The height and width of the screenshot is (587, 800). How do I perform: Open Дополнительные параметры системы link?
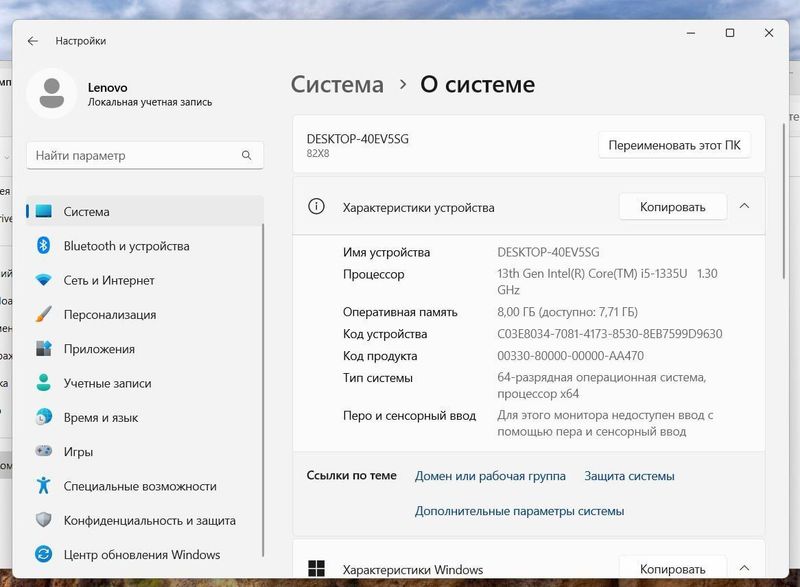pos(519,511)
